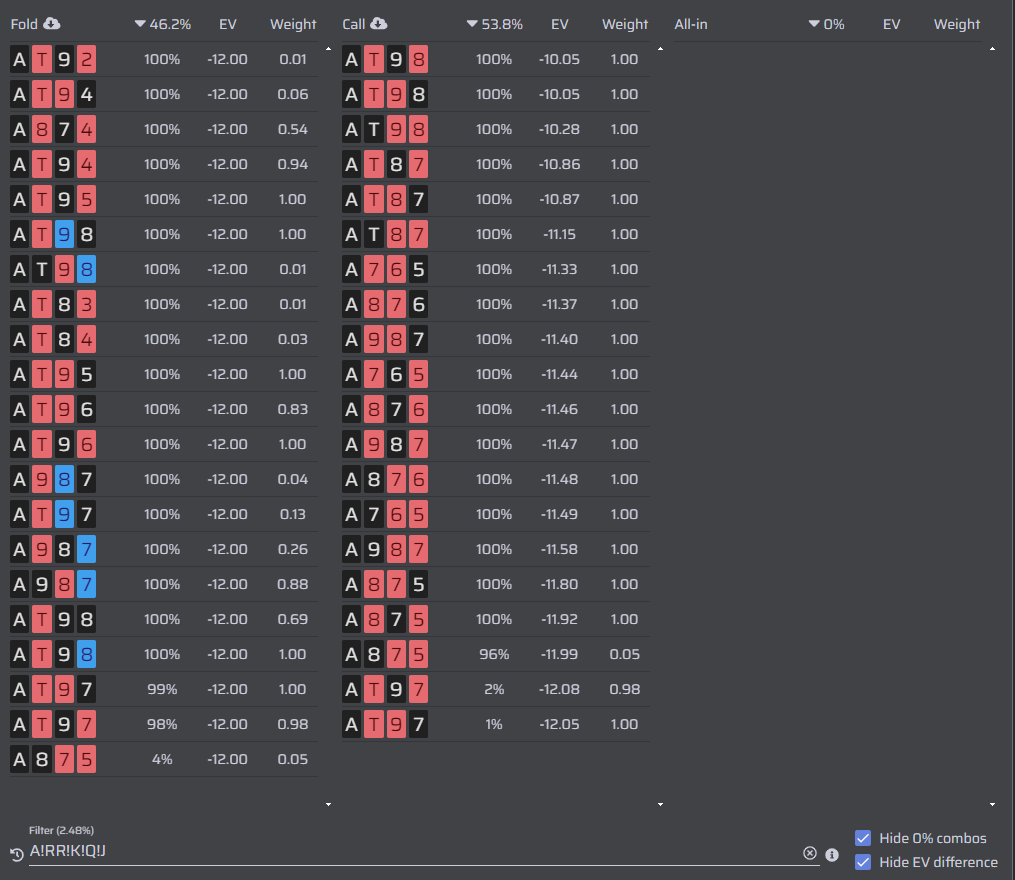Open filter history icon
The image size is (1015, 880).
coord(17,854)
